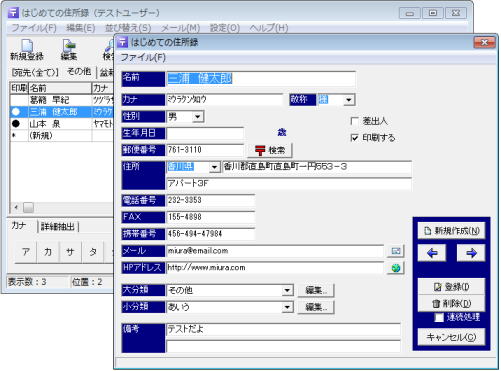Go to previous record with left arrow
The image size is (501, 371).
[432, 253]
